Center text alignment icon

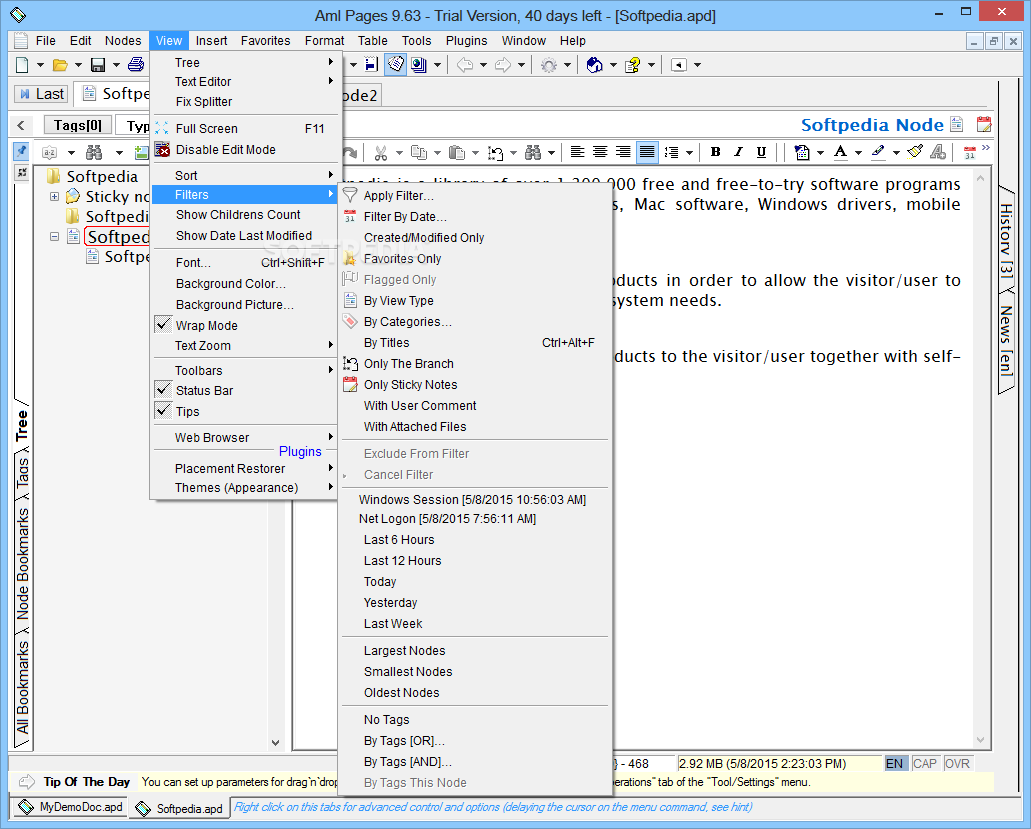click(600, 153)
